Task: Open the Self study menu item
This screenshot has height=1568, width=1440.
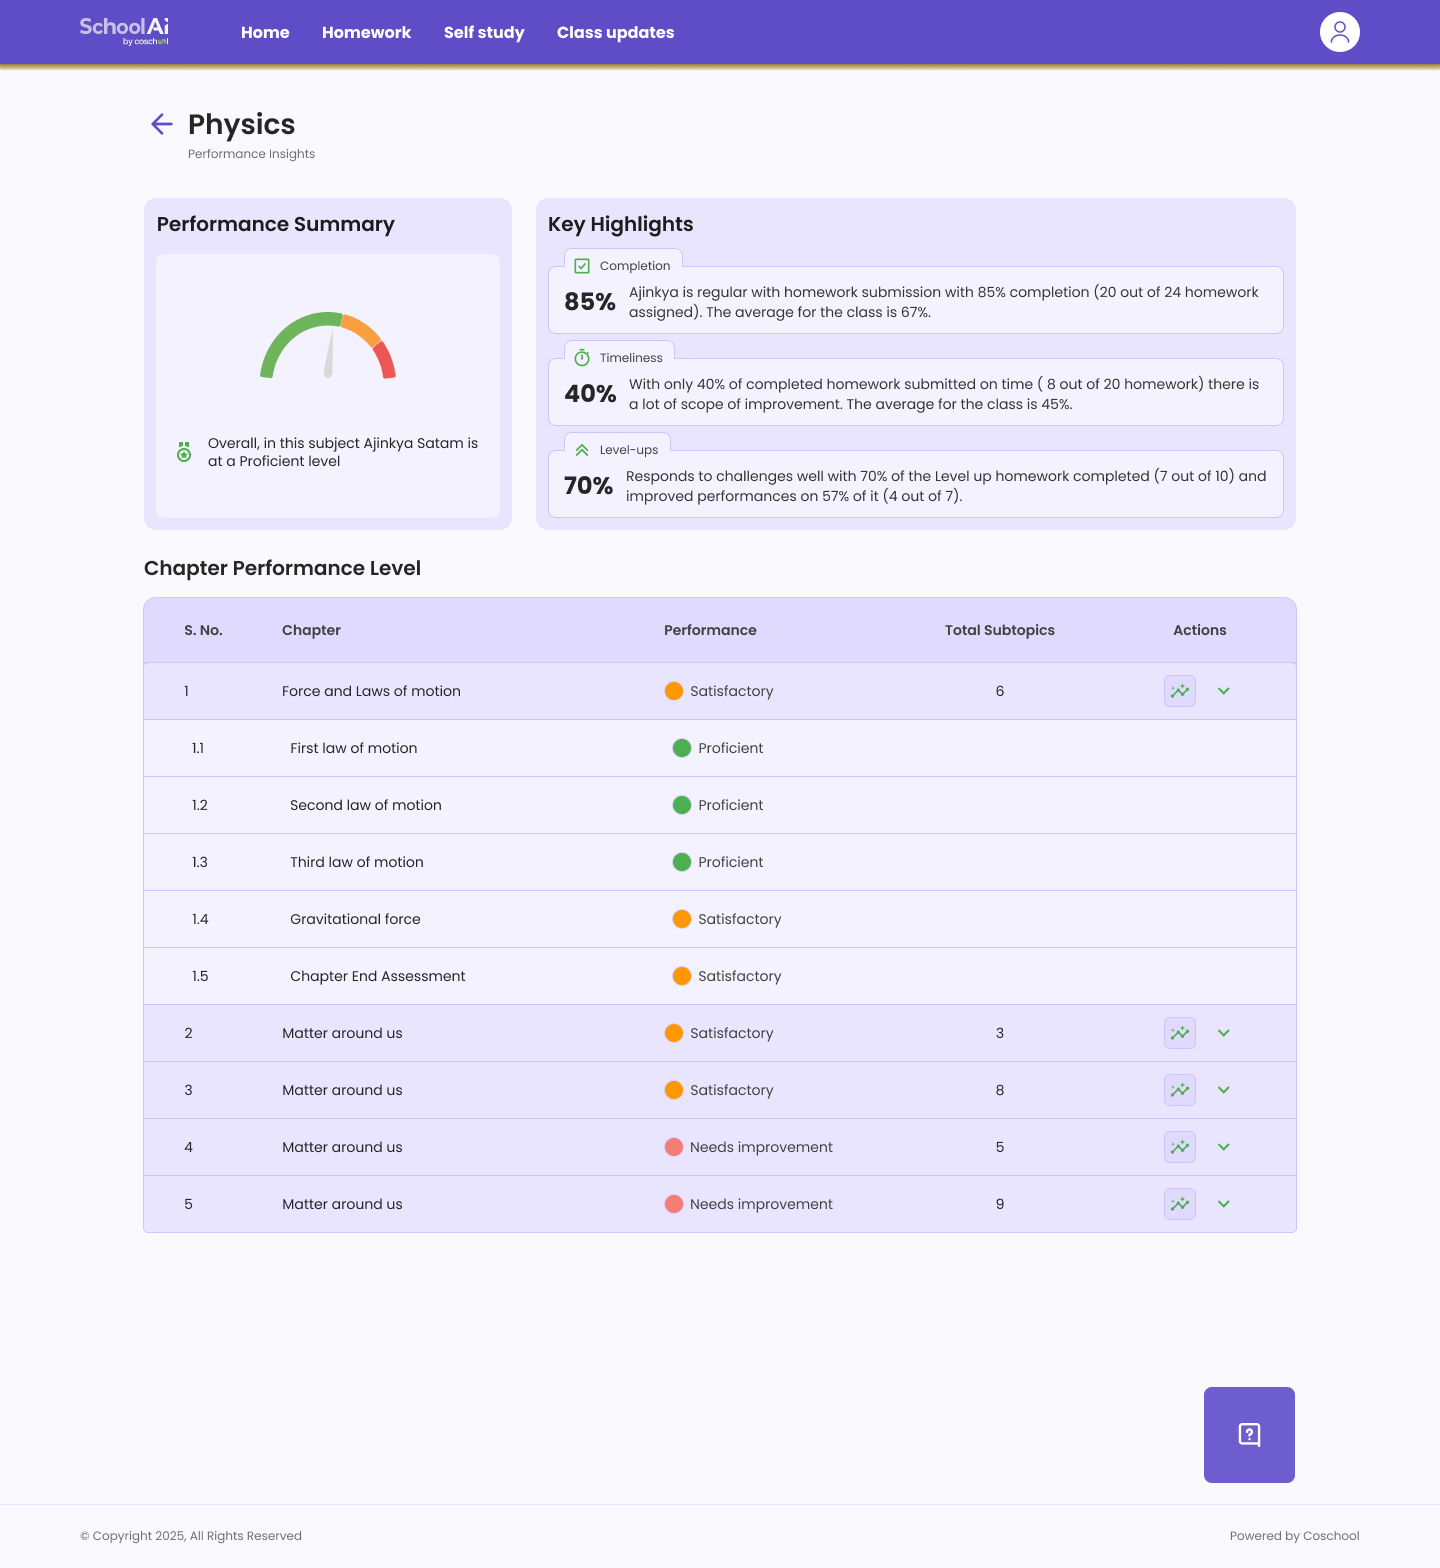Action: pos(484,32)
